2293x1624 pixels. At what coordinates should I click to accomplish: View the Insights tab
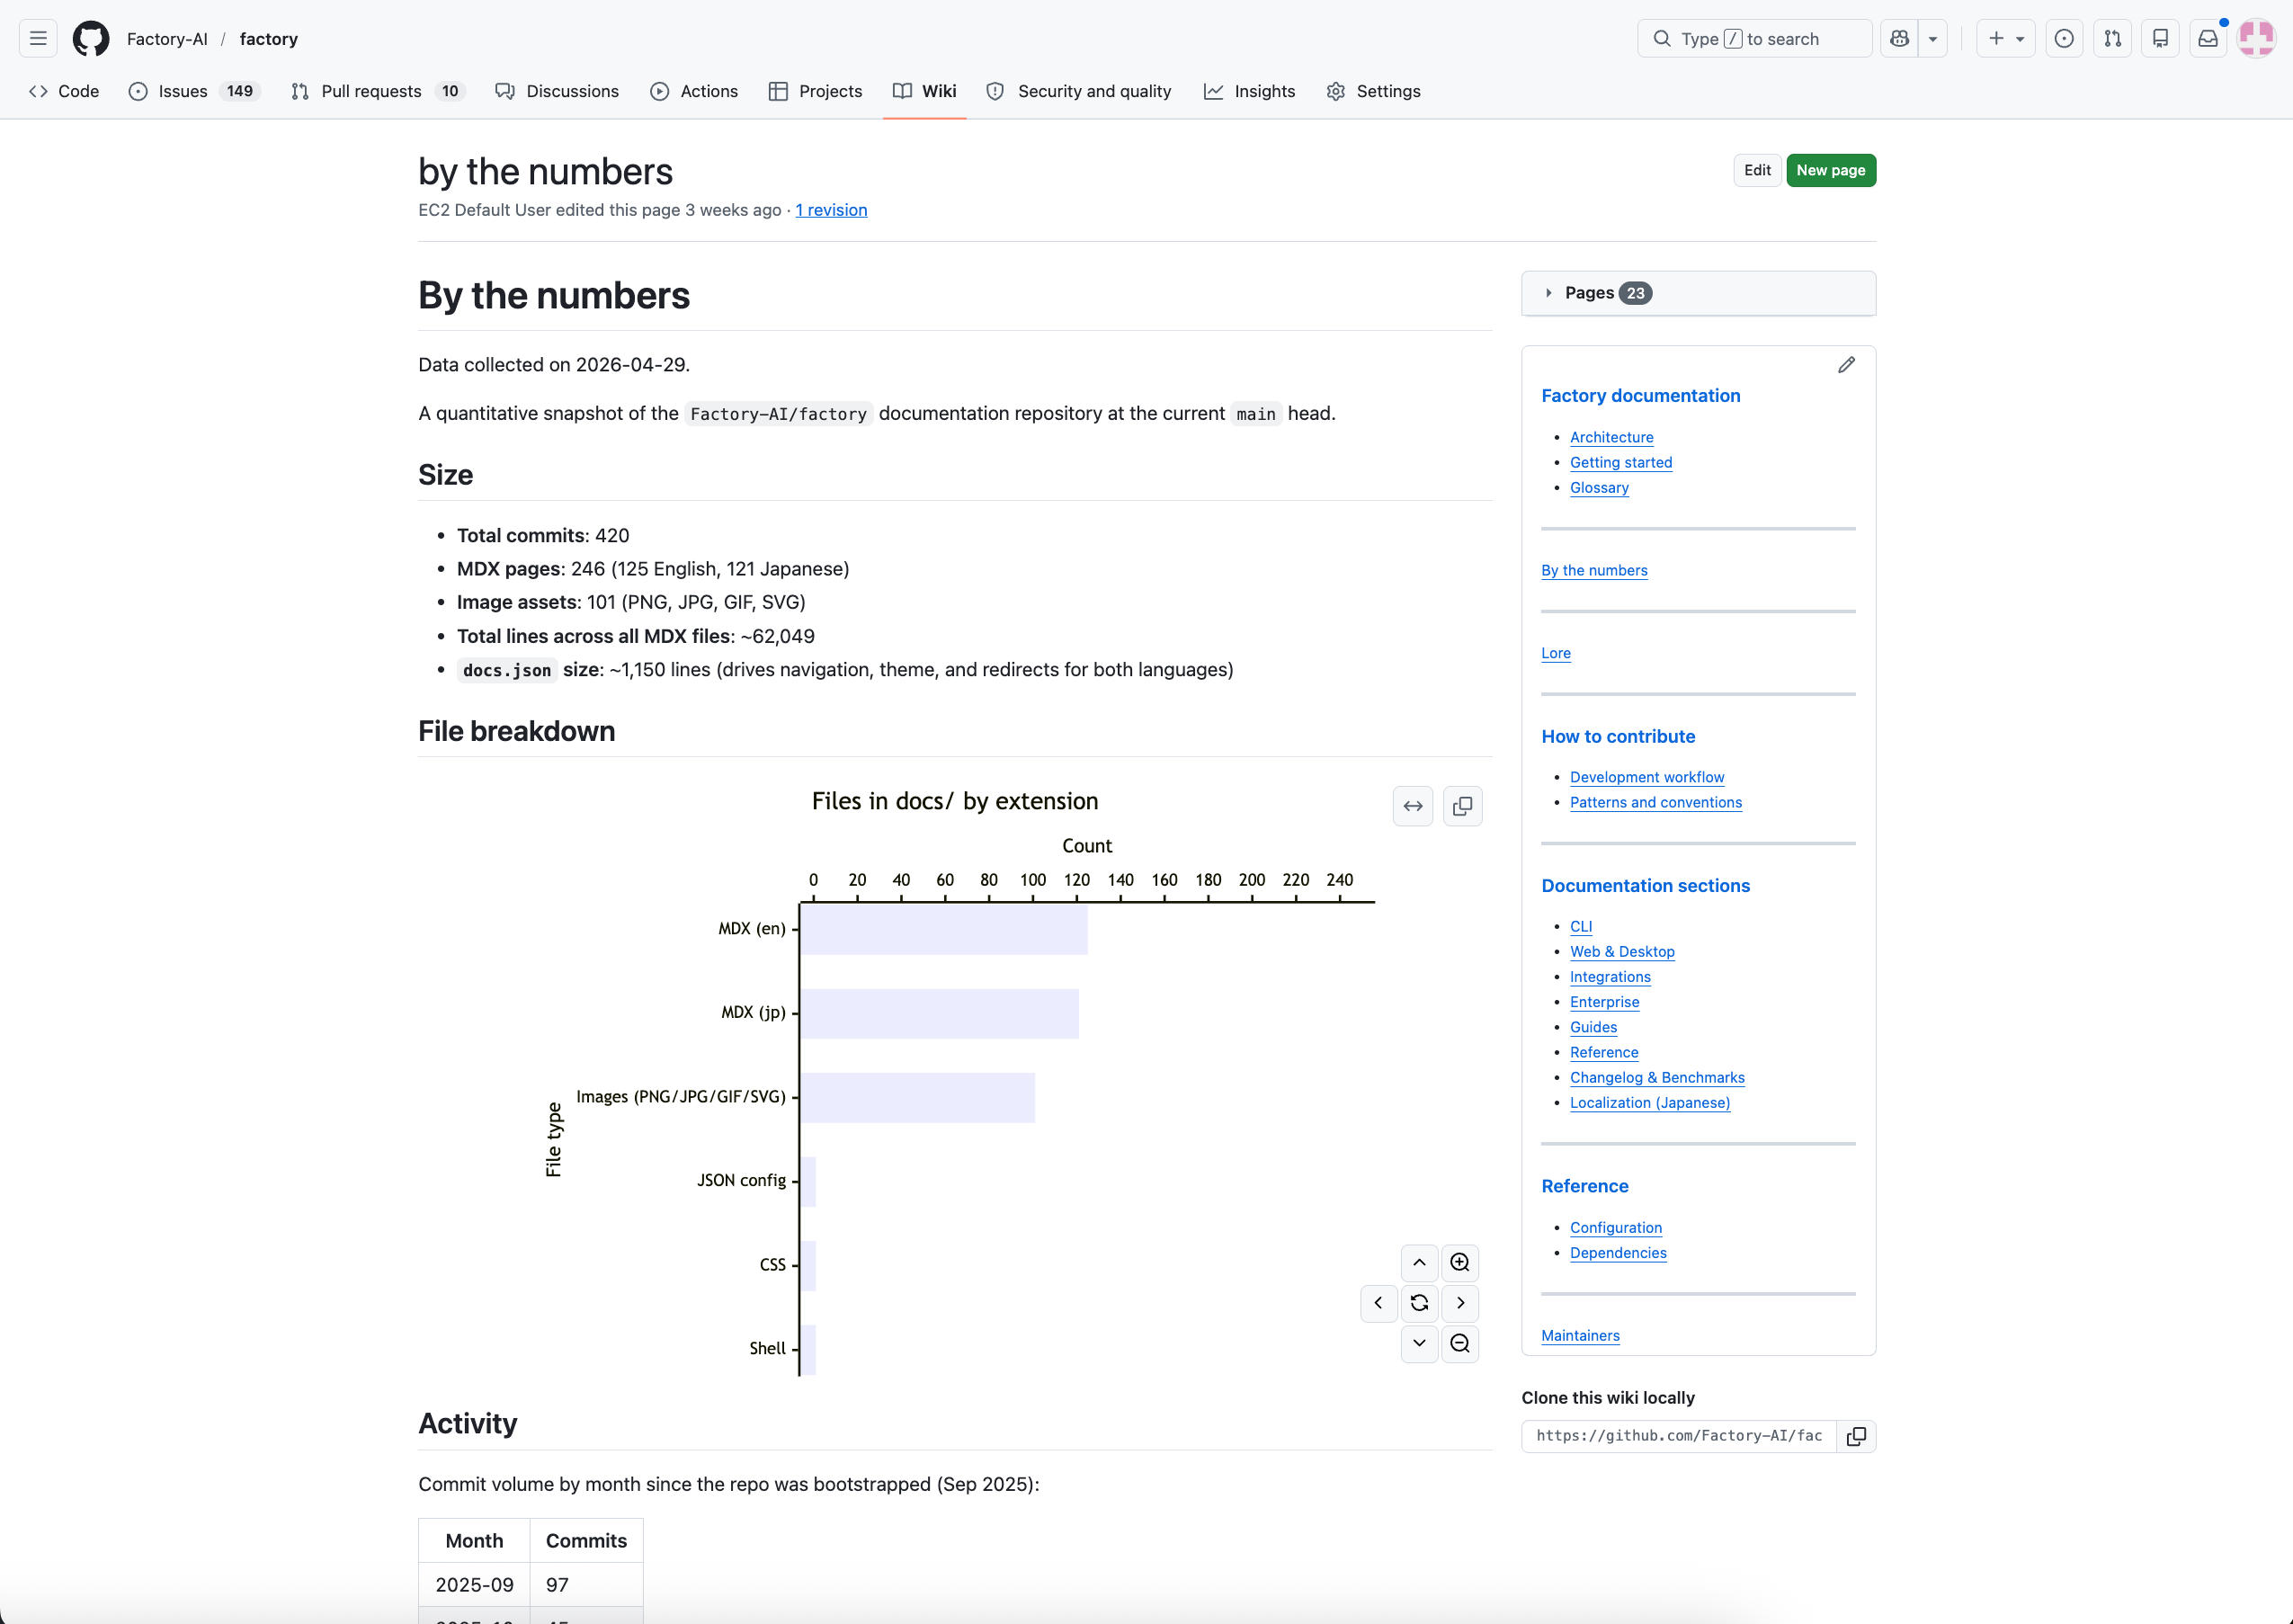1249,91
